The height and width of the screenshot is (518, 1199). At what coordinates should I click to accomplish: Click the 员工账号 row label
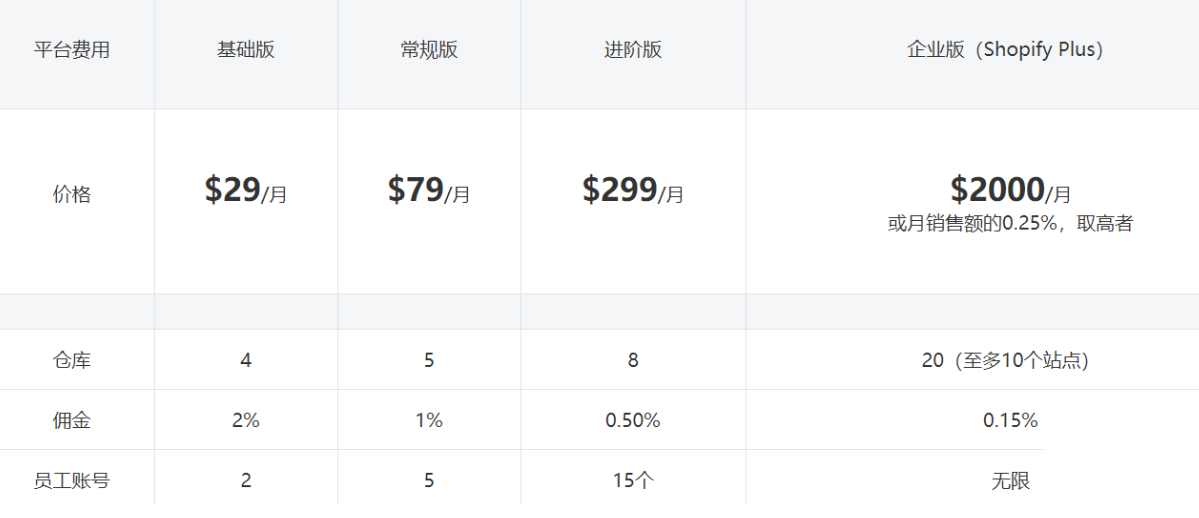pyautogui.click(x=72, y=480)
